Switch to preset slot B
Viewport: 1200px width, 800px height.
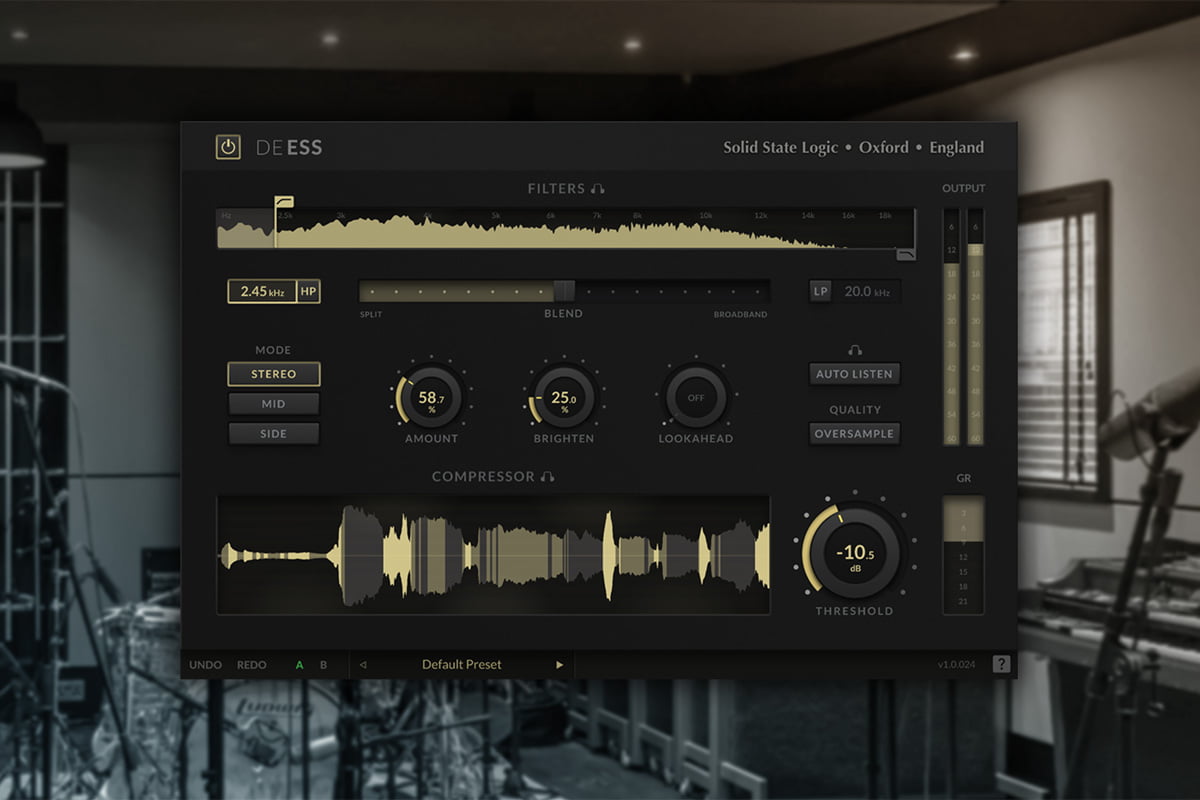323,665
